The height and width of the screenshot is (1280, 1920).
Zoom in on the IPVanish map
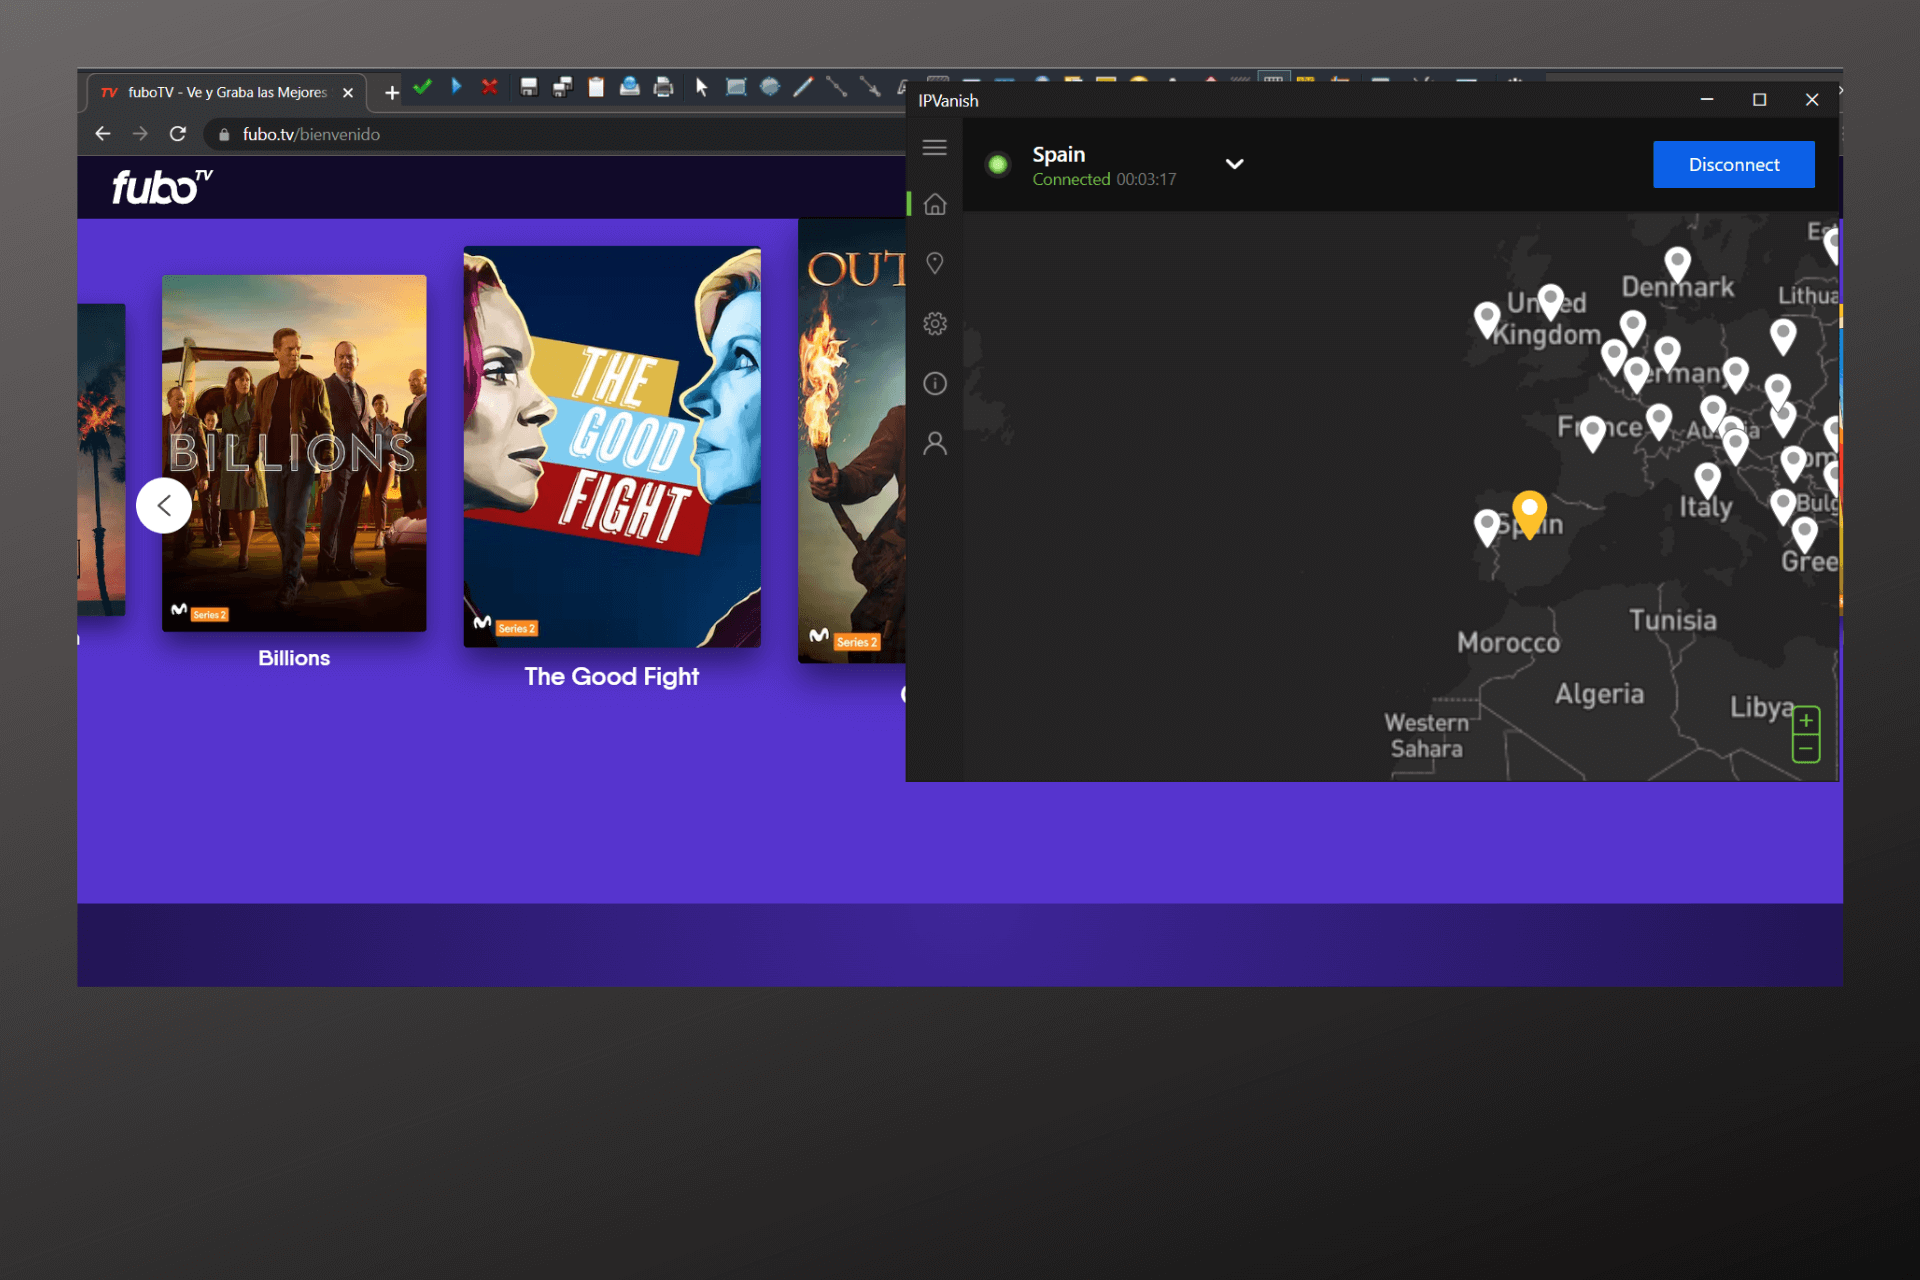(1806, 720)
